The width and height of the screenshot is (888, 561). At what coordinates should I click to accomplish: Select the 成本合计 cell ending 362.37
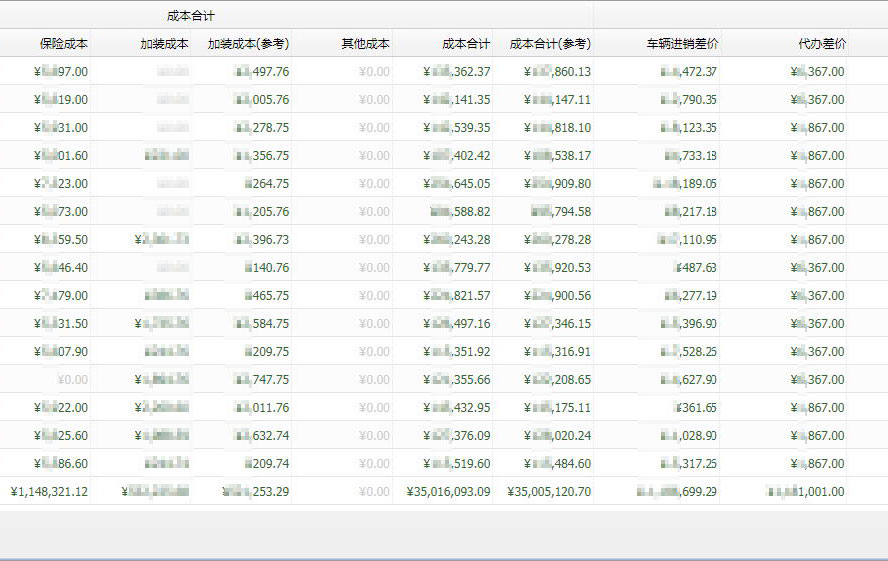coord(457,72)
